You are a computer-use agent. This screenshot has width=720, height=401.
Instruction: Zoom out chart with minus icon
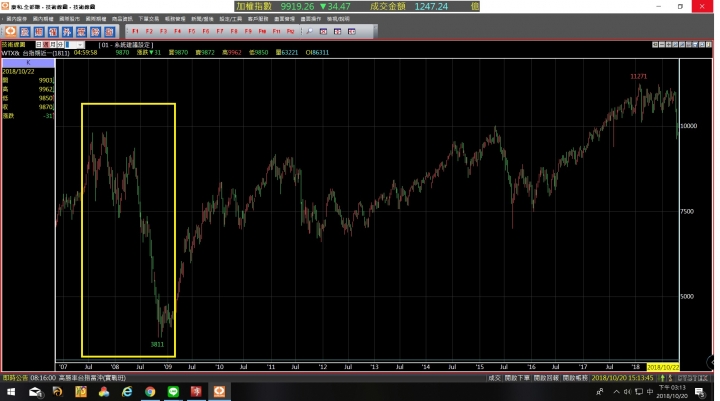[x=662, y=45]
